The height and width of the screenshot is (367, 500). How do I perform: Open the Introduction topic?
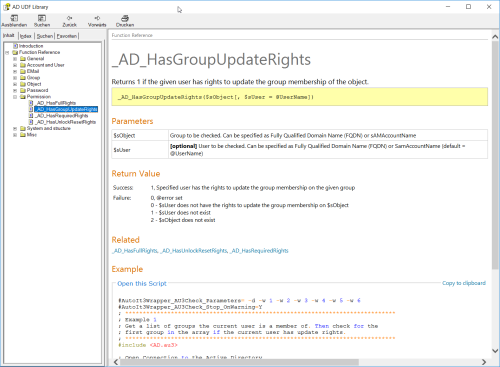pyautogui.click(x=31, y=46)
